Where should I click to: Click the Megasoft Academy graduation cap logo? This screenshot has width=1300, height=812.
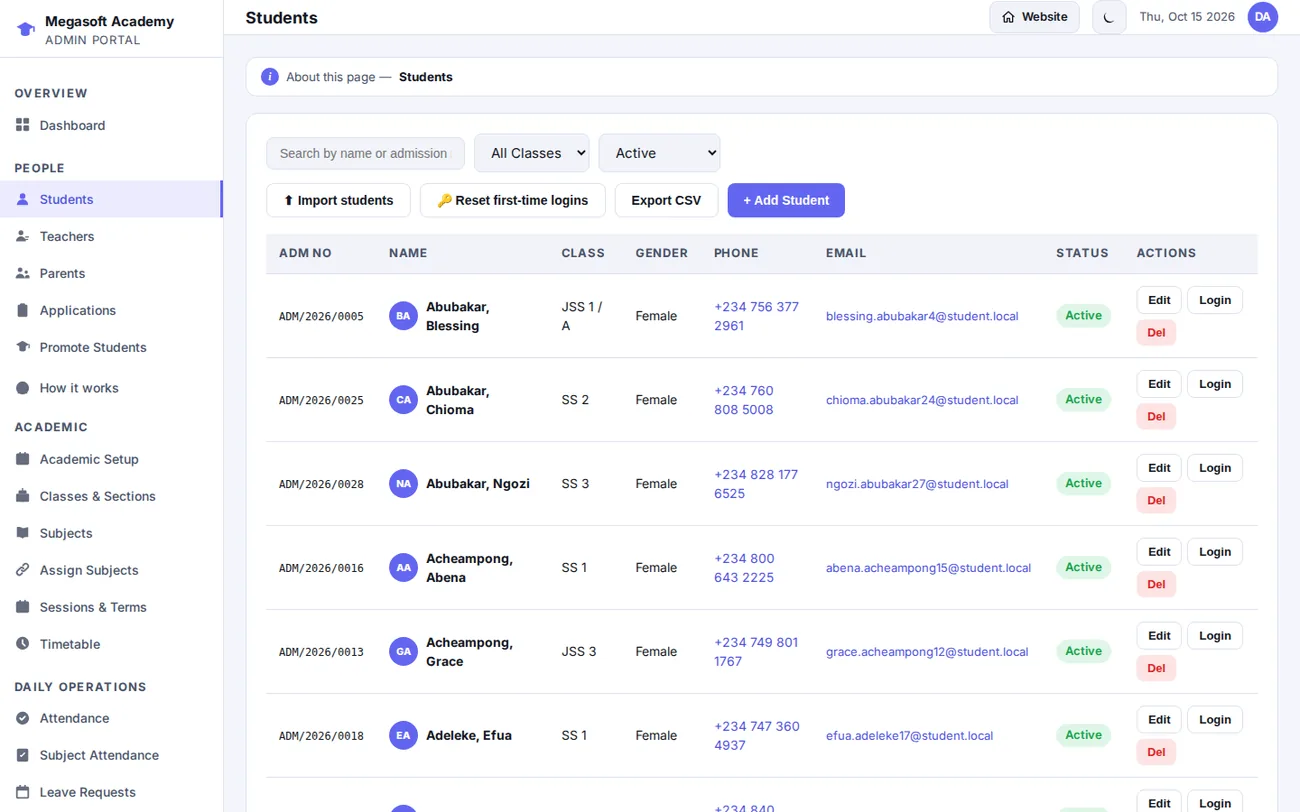tap(26, 30)
